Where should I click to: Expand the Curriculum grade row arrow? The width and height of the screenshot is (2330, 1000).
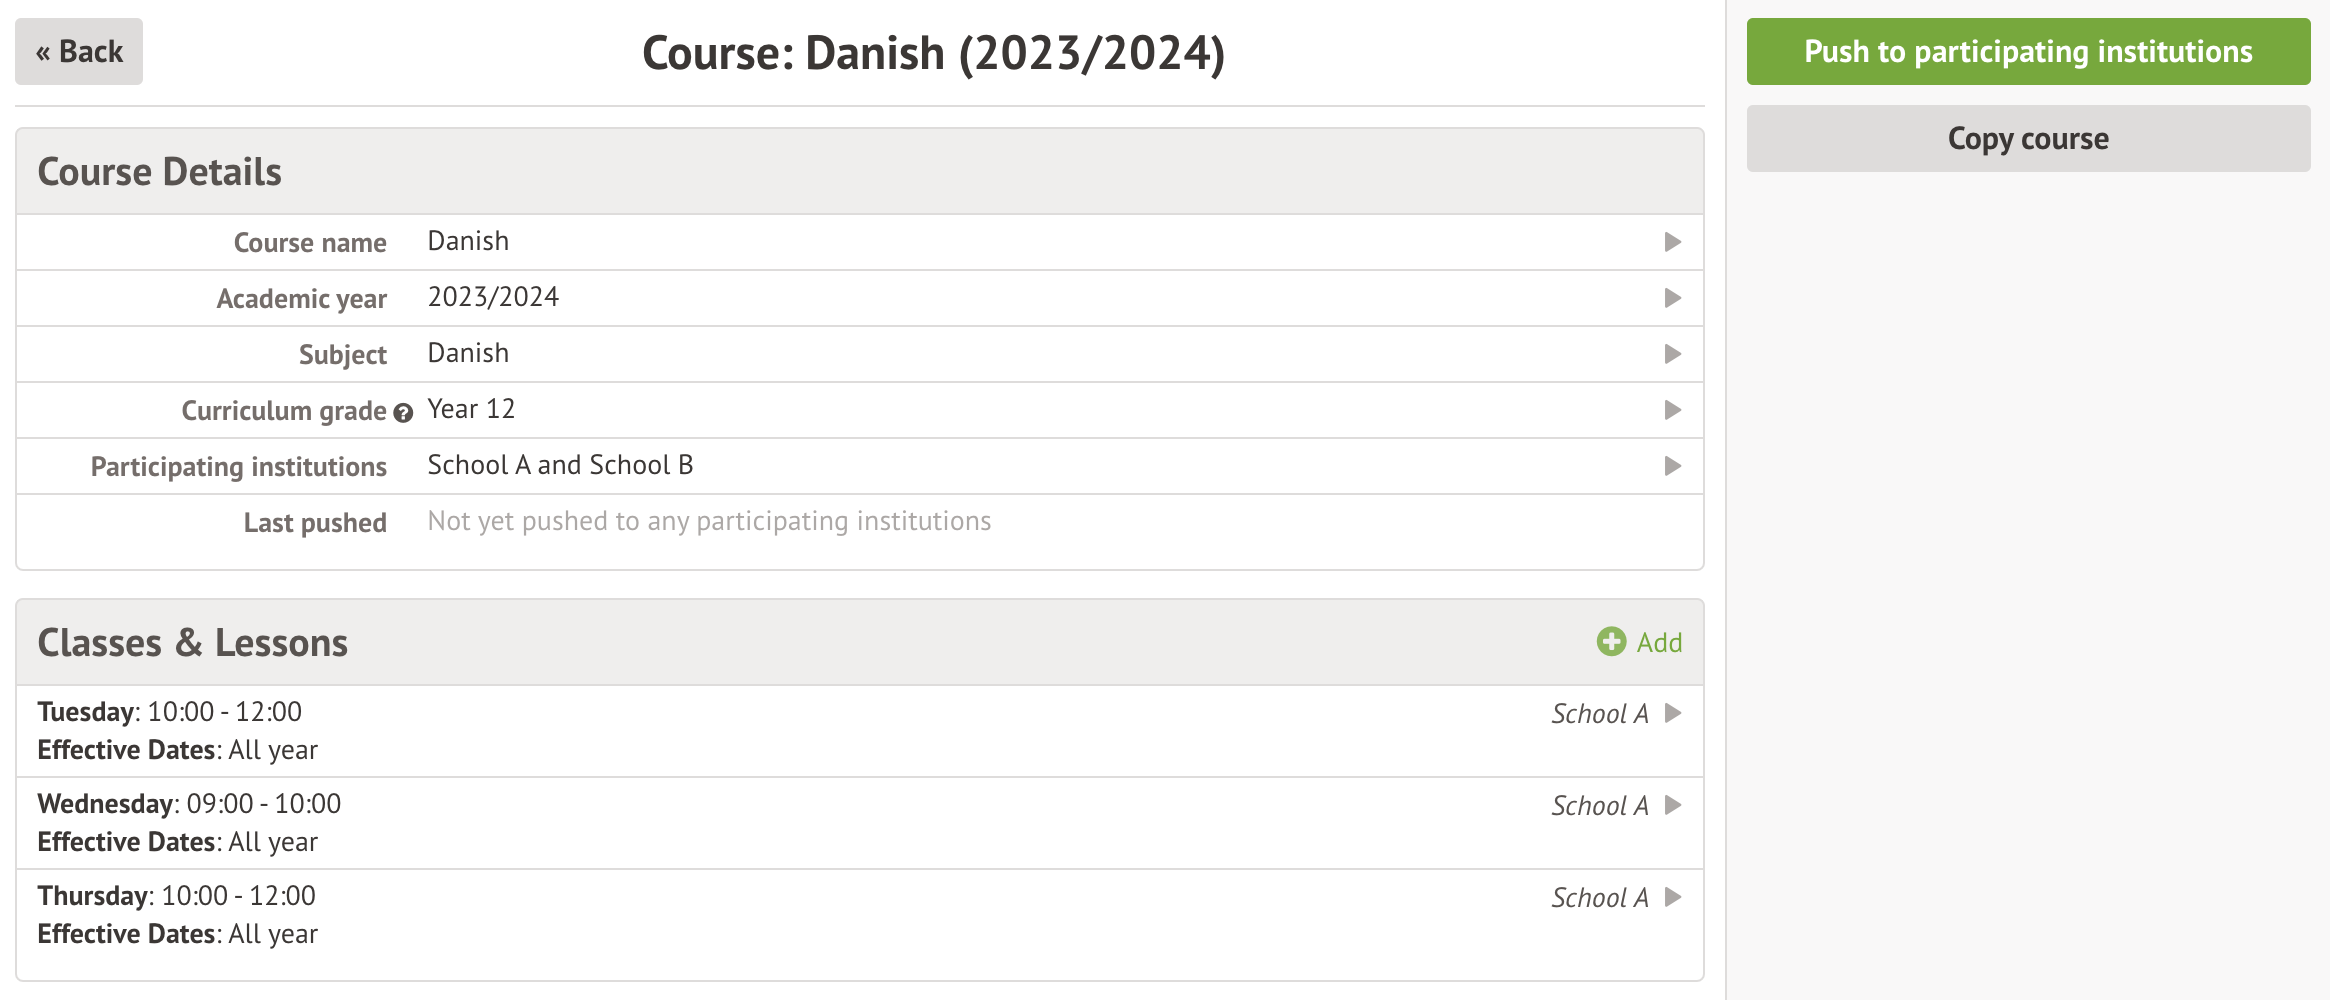pyautogui.click(x=1672, y=410)
